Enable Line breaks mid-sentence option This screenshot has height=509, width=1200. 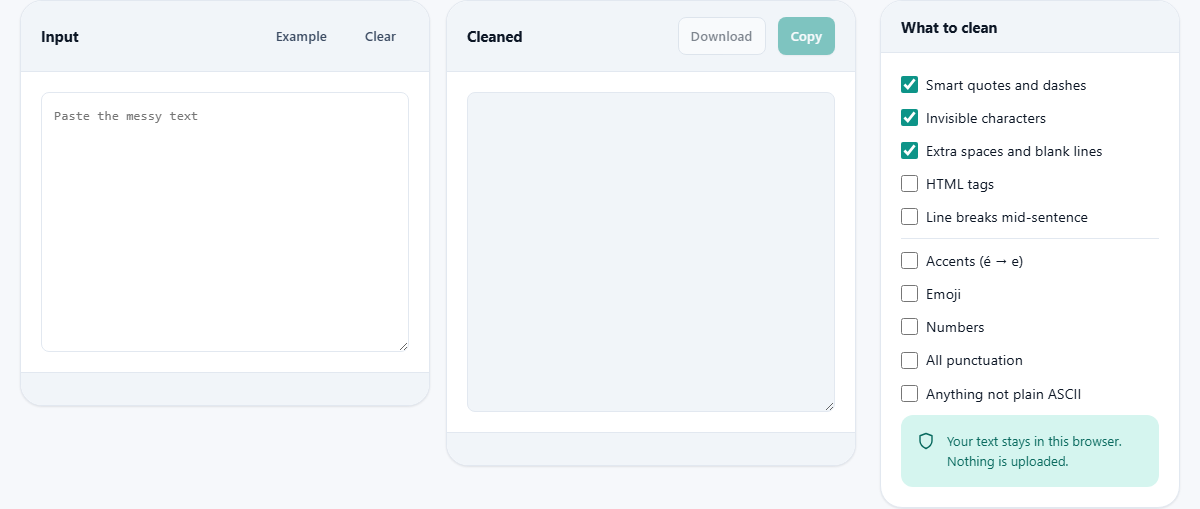[x=910, y=217]
